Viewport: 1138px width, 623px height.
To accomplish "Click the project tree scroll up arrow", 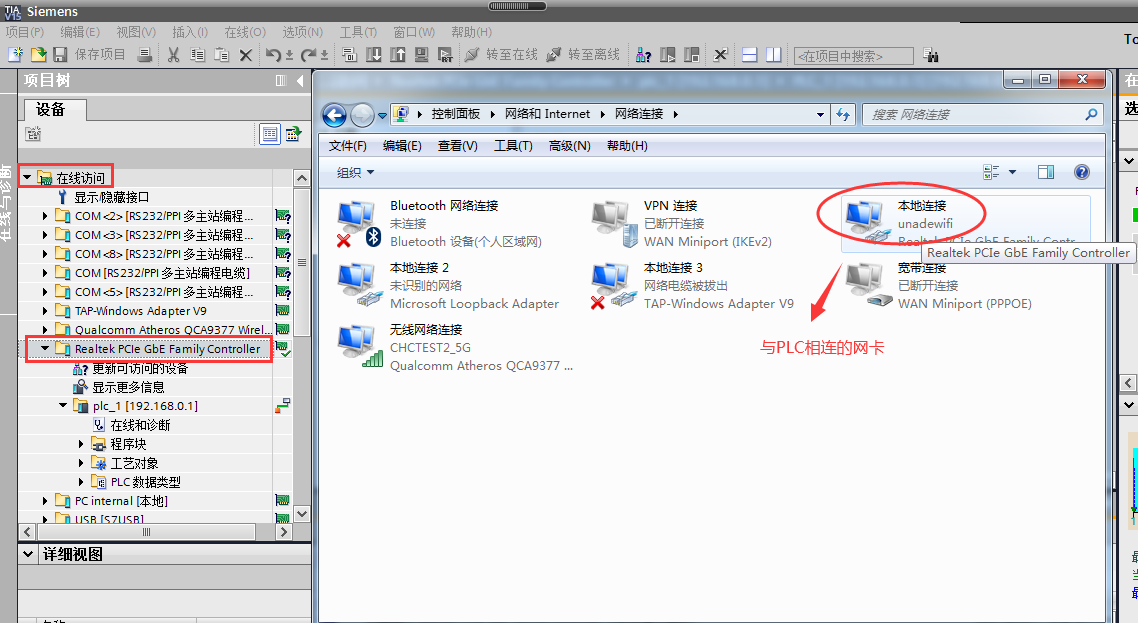I will [x=302, y=178].
